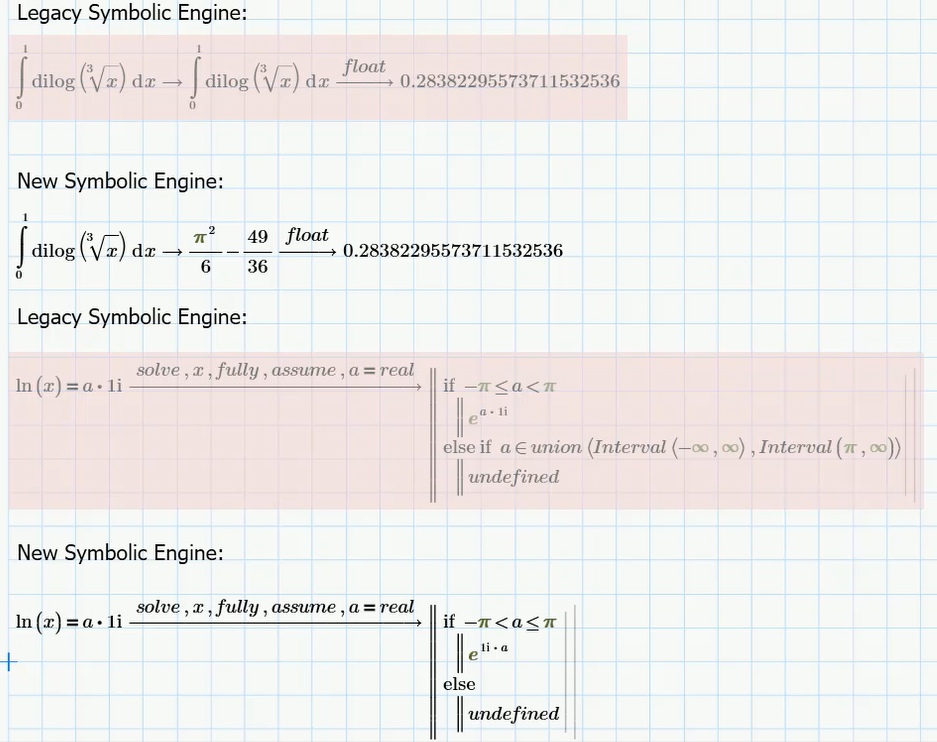This screenshot has height=742, width=937.
Task: Click the new engine ln(x) = a·1i equation
Action: [x=69, y=623]
